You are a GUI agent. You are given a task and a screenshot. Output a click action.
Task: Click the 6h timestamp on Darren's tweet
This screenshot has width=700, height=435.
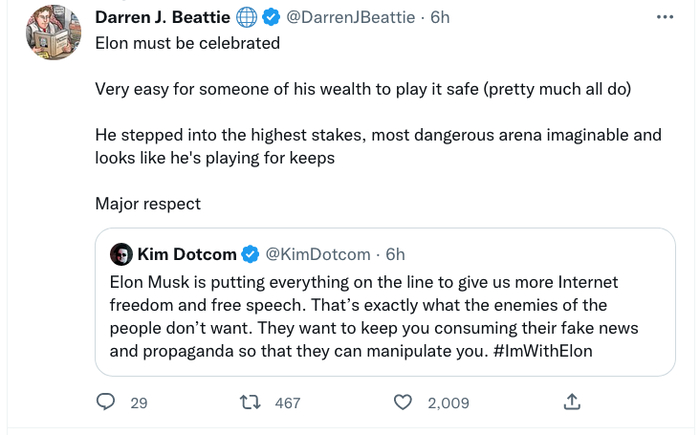click(440, 18)
